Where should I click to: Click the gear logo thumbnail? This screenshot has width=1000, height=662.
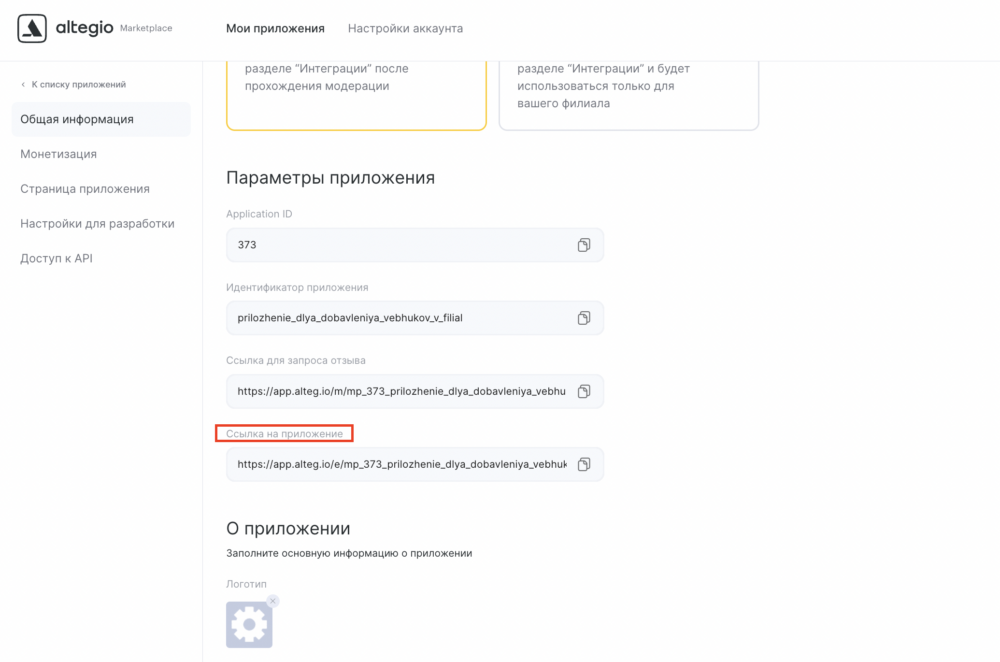click(x=249, y=624)
